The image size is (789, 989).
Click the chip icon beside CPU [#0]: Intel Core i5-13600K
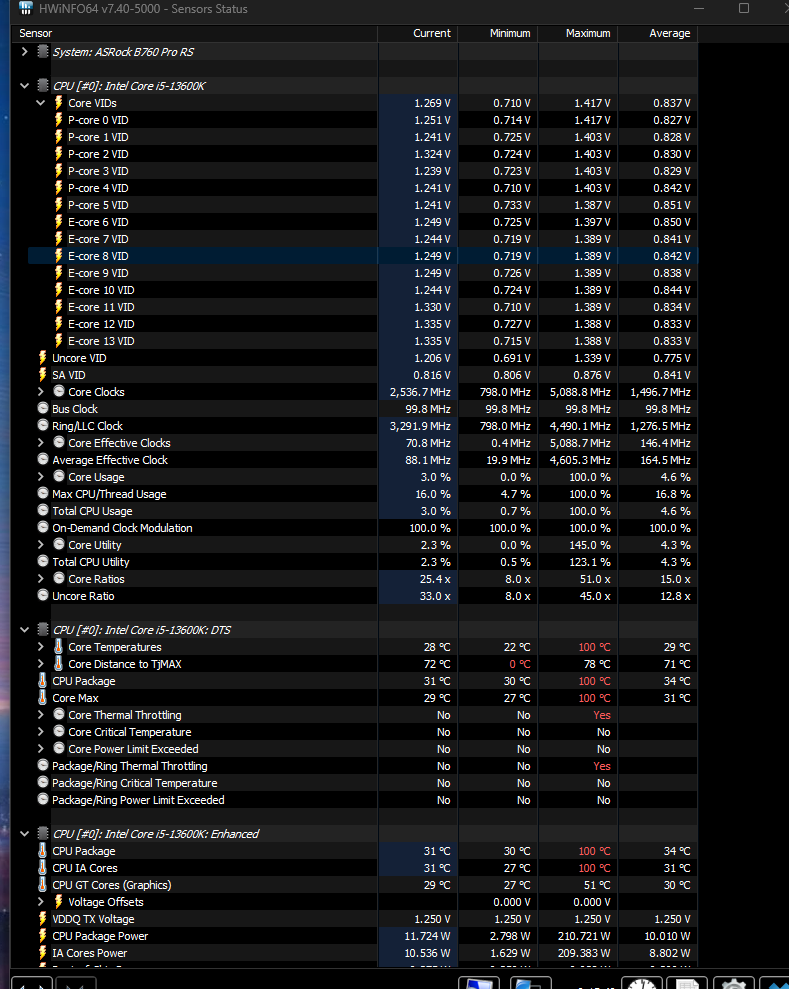[43, 86]
